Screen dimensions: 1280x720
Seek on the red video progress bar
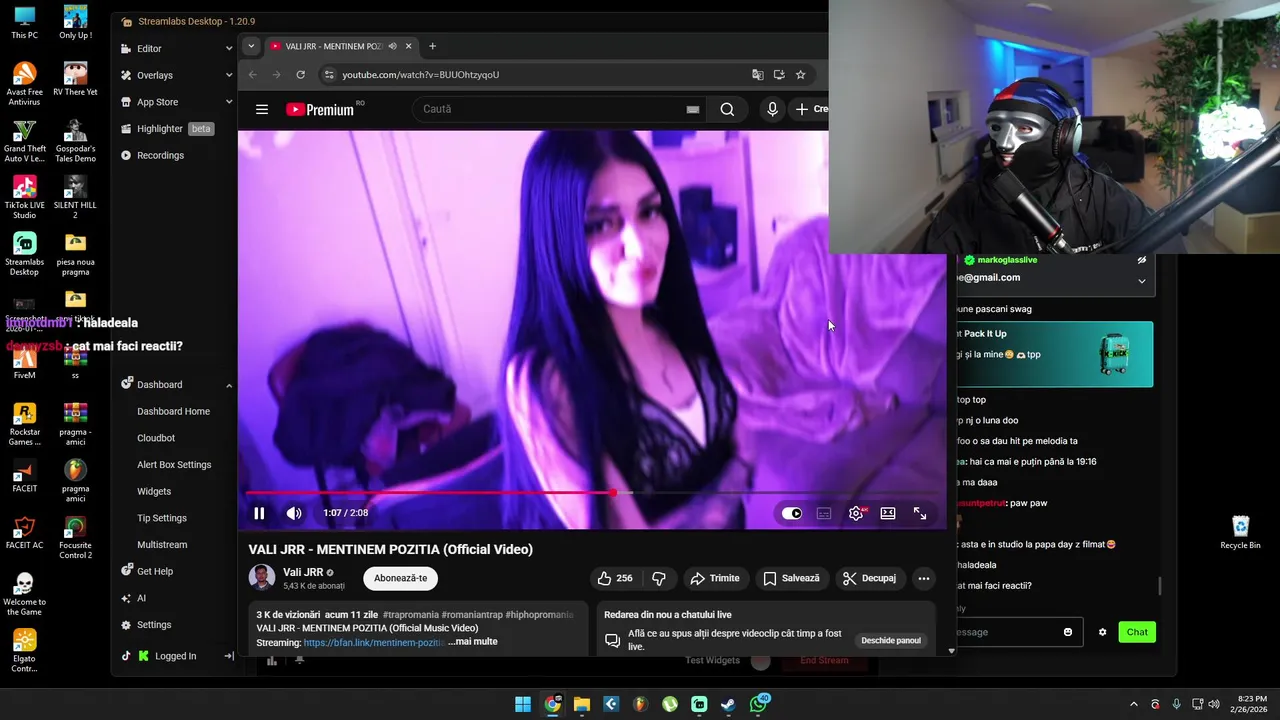[x=594, y=493]
